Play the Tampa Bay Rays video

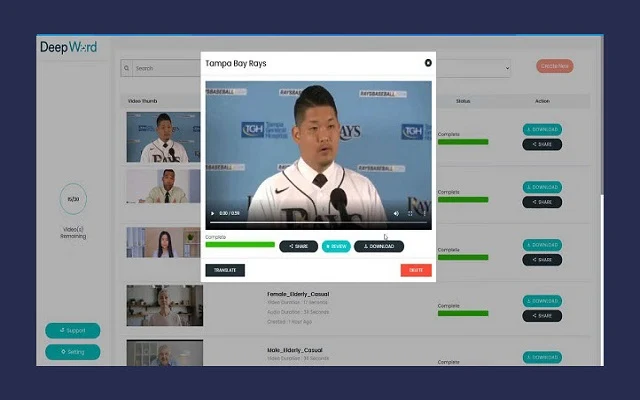(x=212, y=213)
